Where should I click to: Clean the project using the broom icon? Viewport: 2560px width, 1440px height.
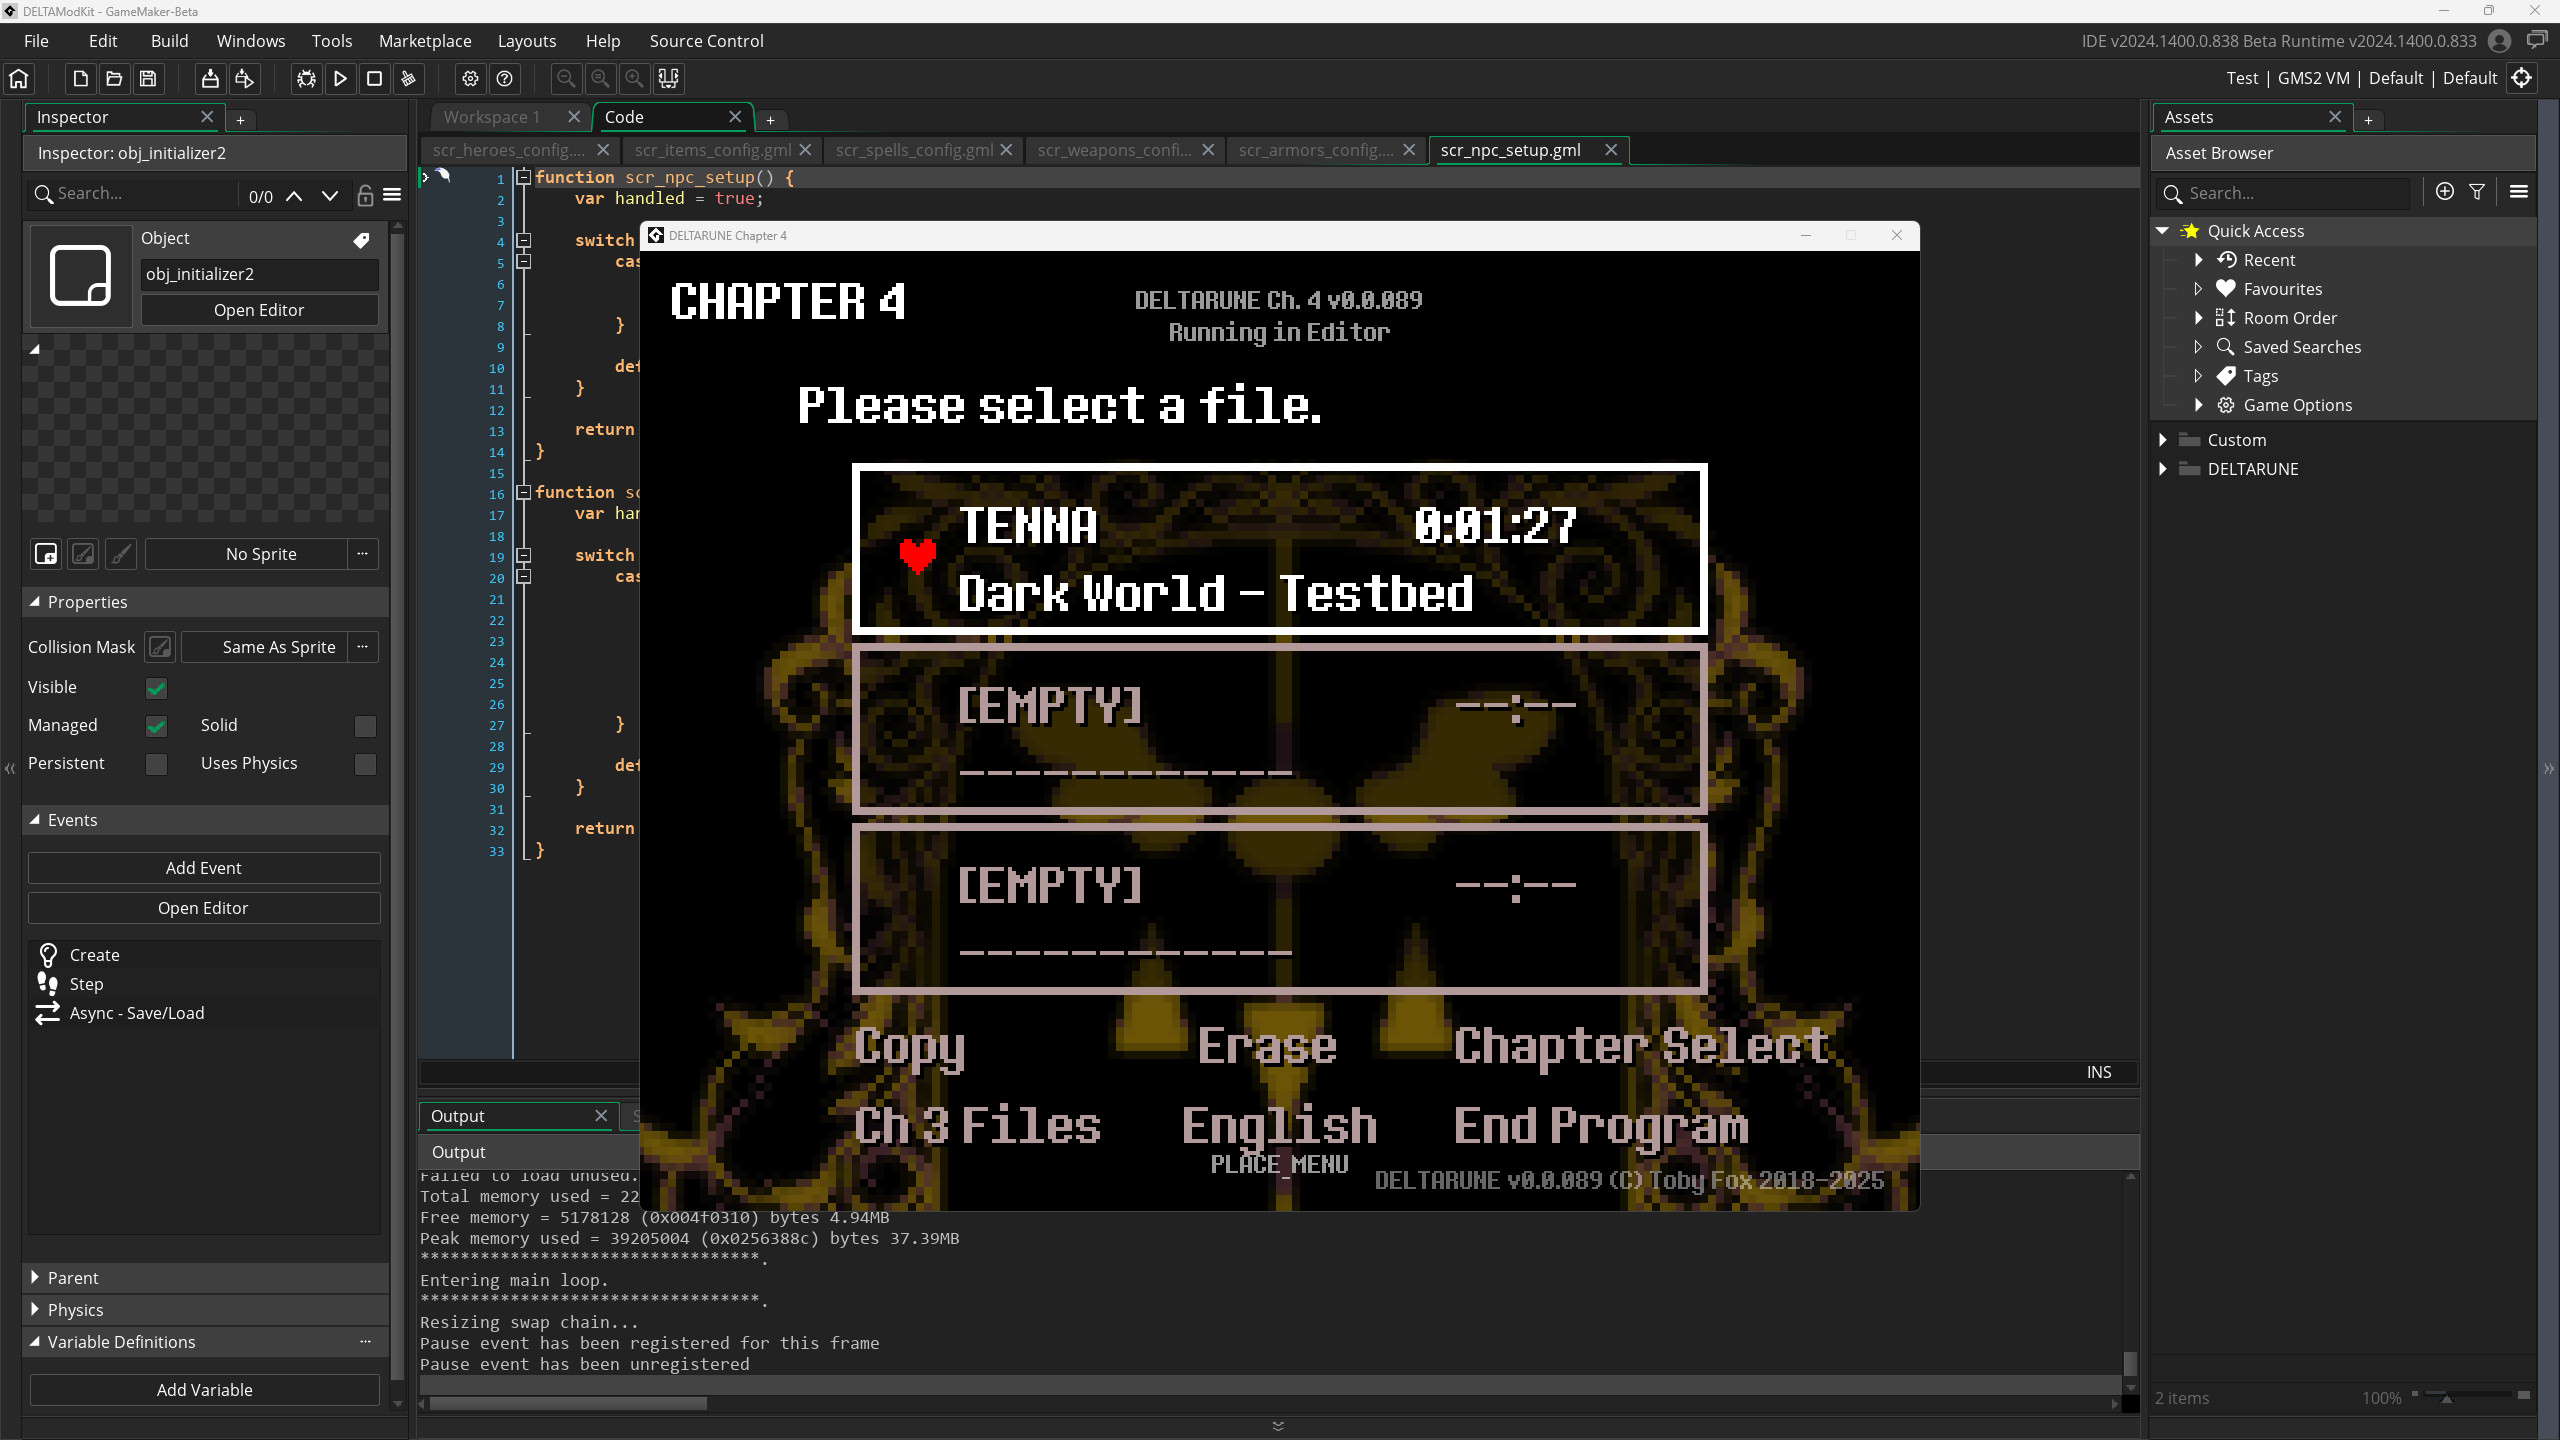coord(408,78)
